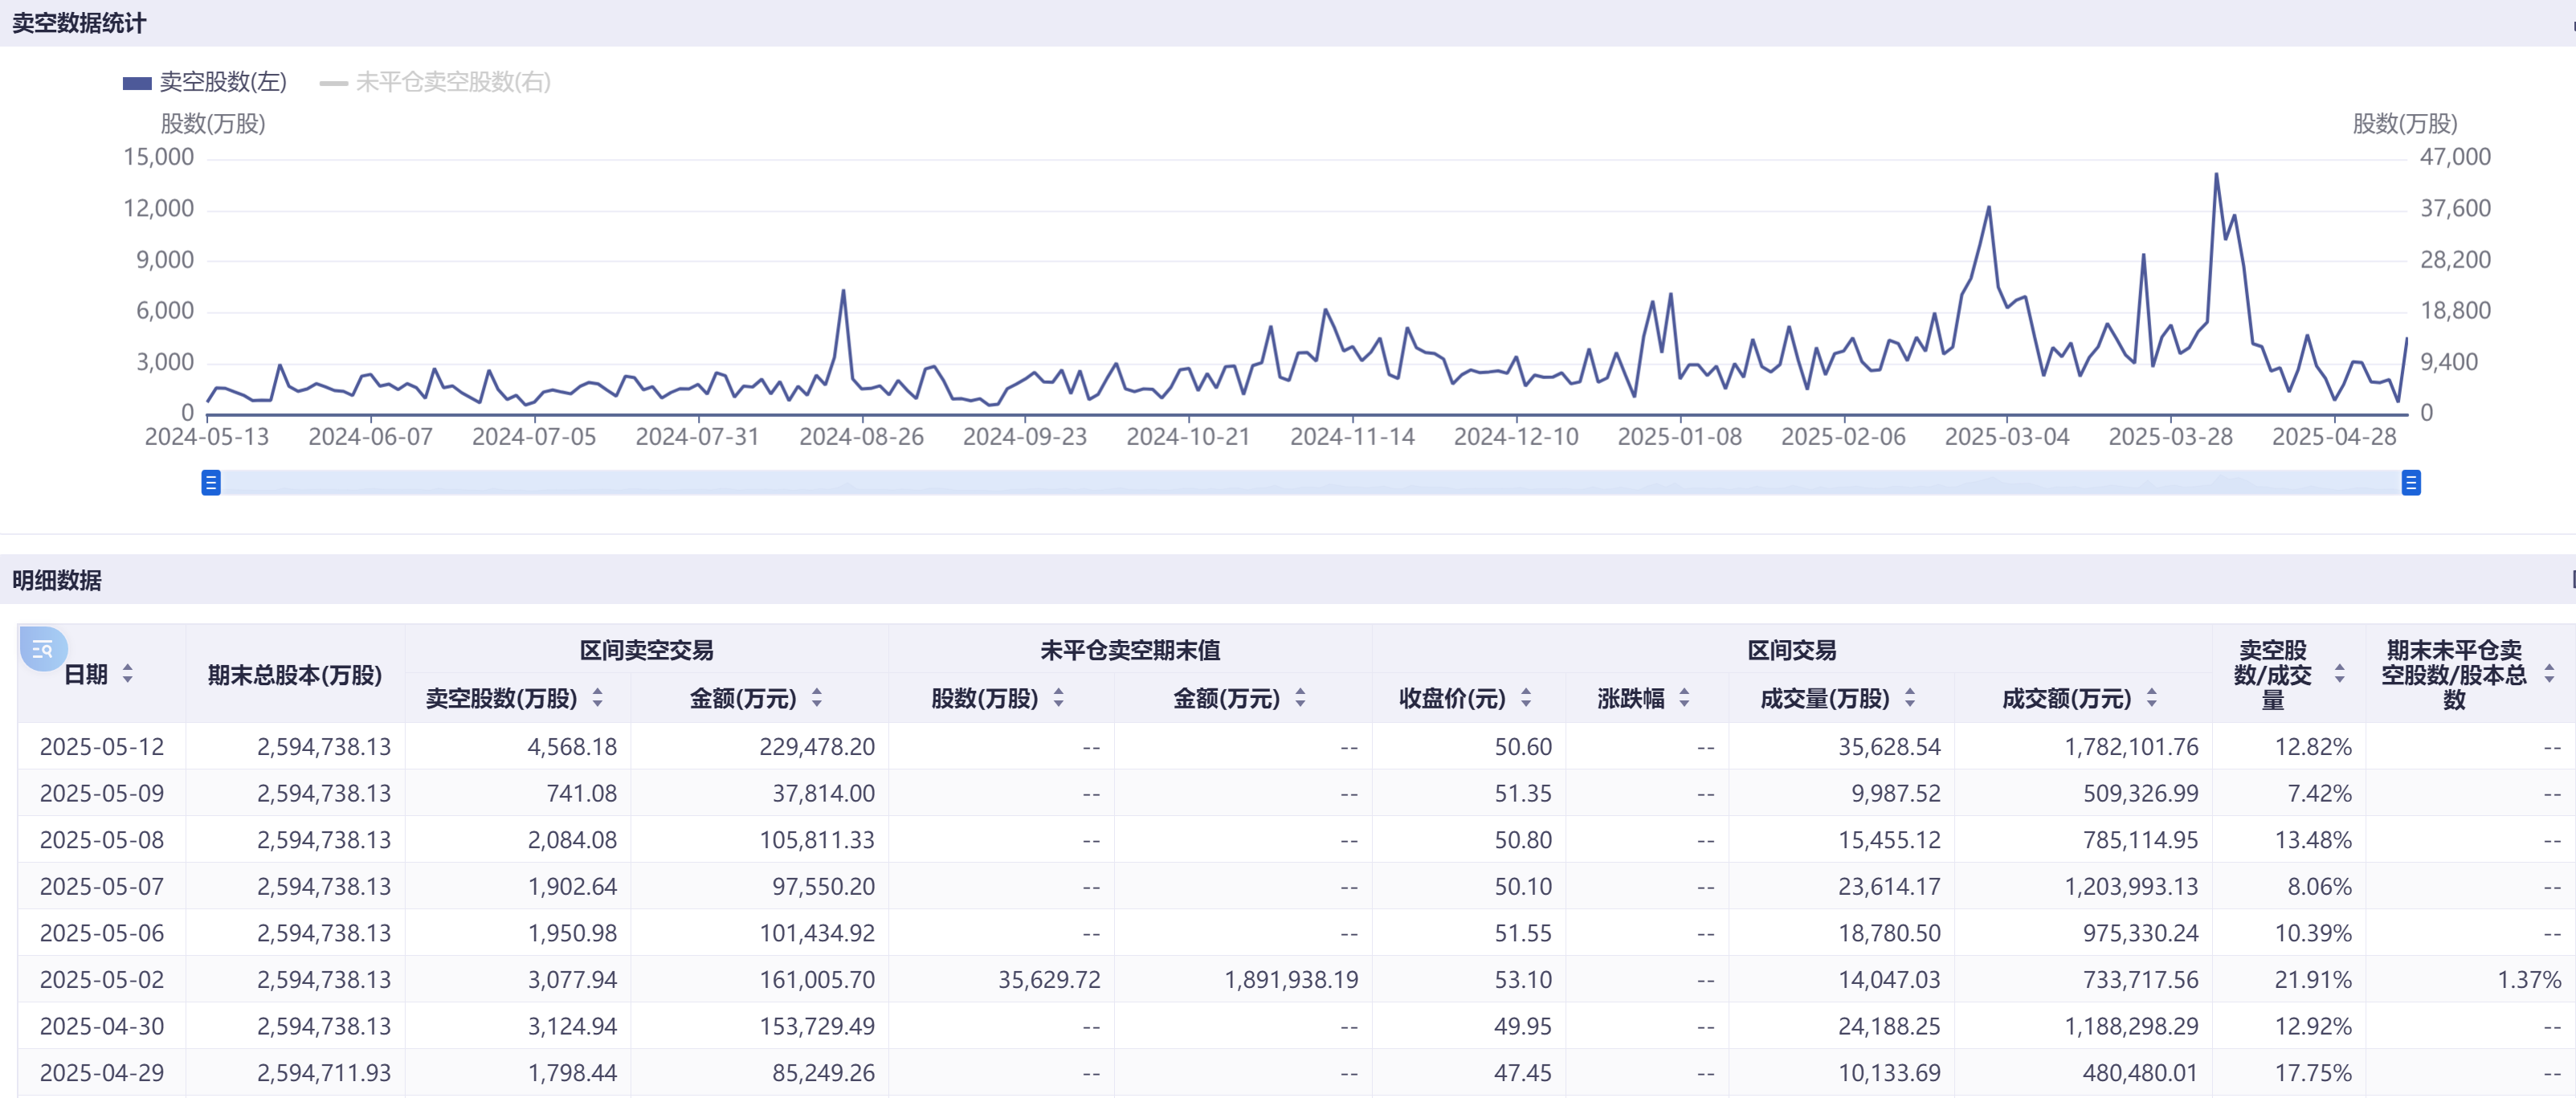Viewport: 2576px width, 1098px height.
Task: Click the 2025-05-02 date cell
Action: click(102, 980)
